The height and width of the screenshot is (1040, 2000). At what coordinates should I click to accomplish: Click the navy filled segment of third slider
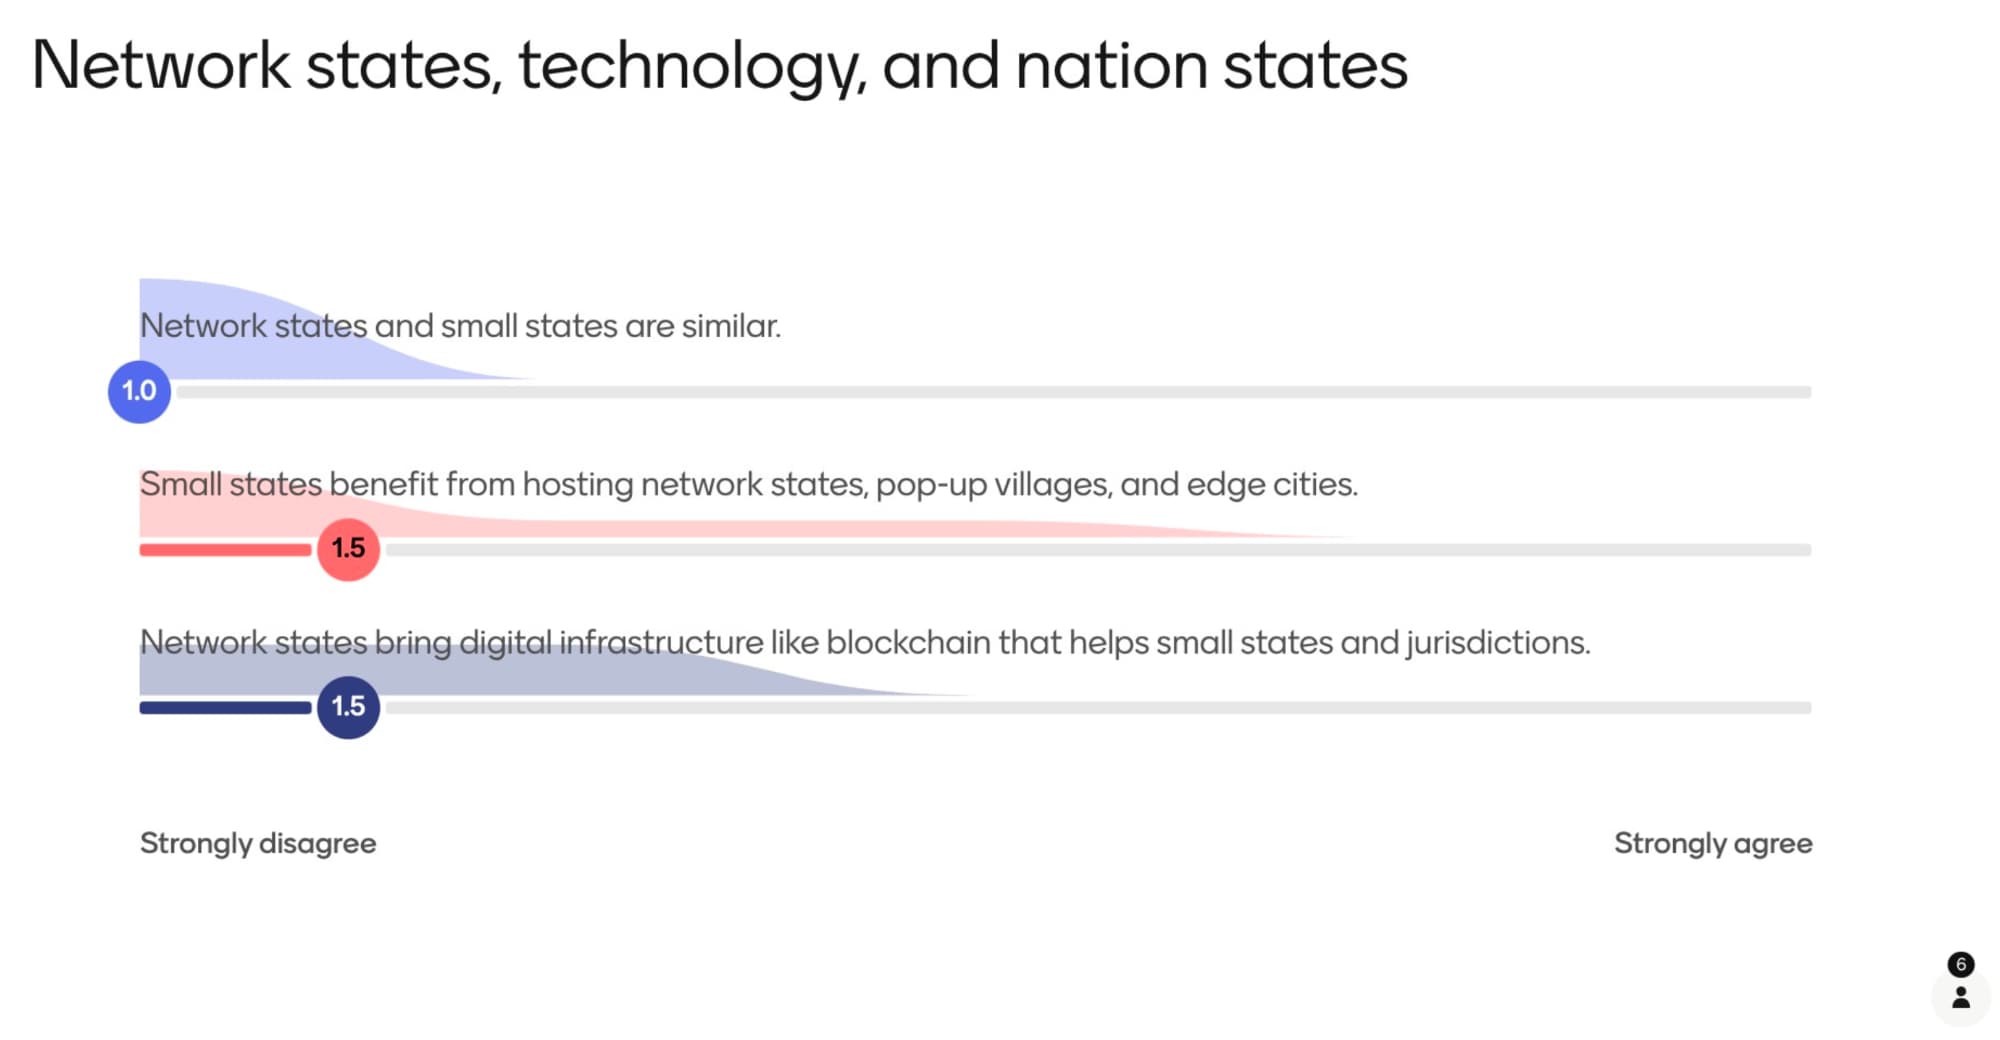click(x=225, y=708)
